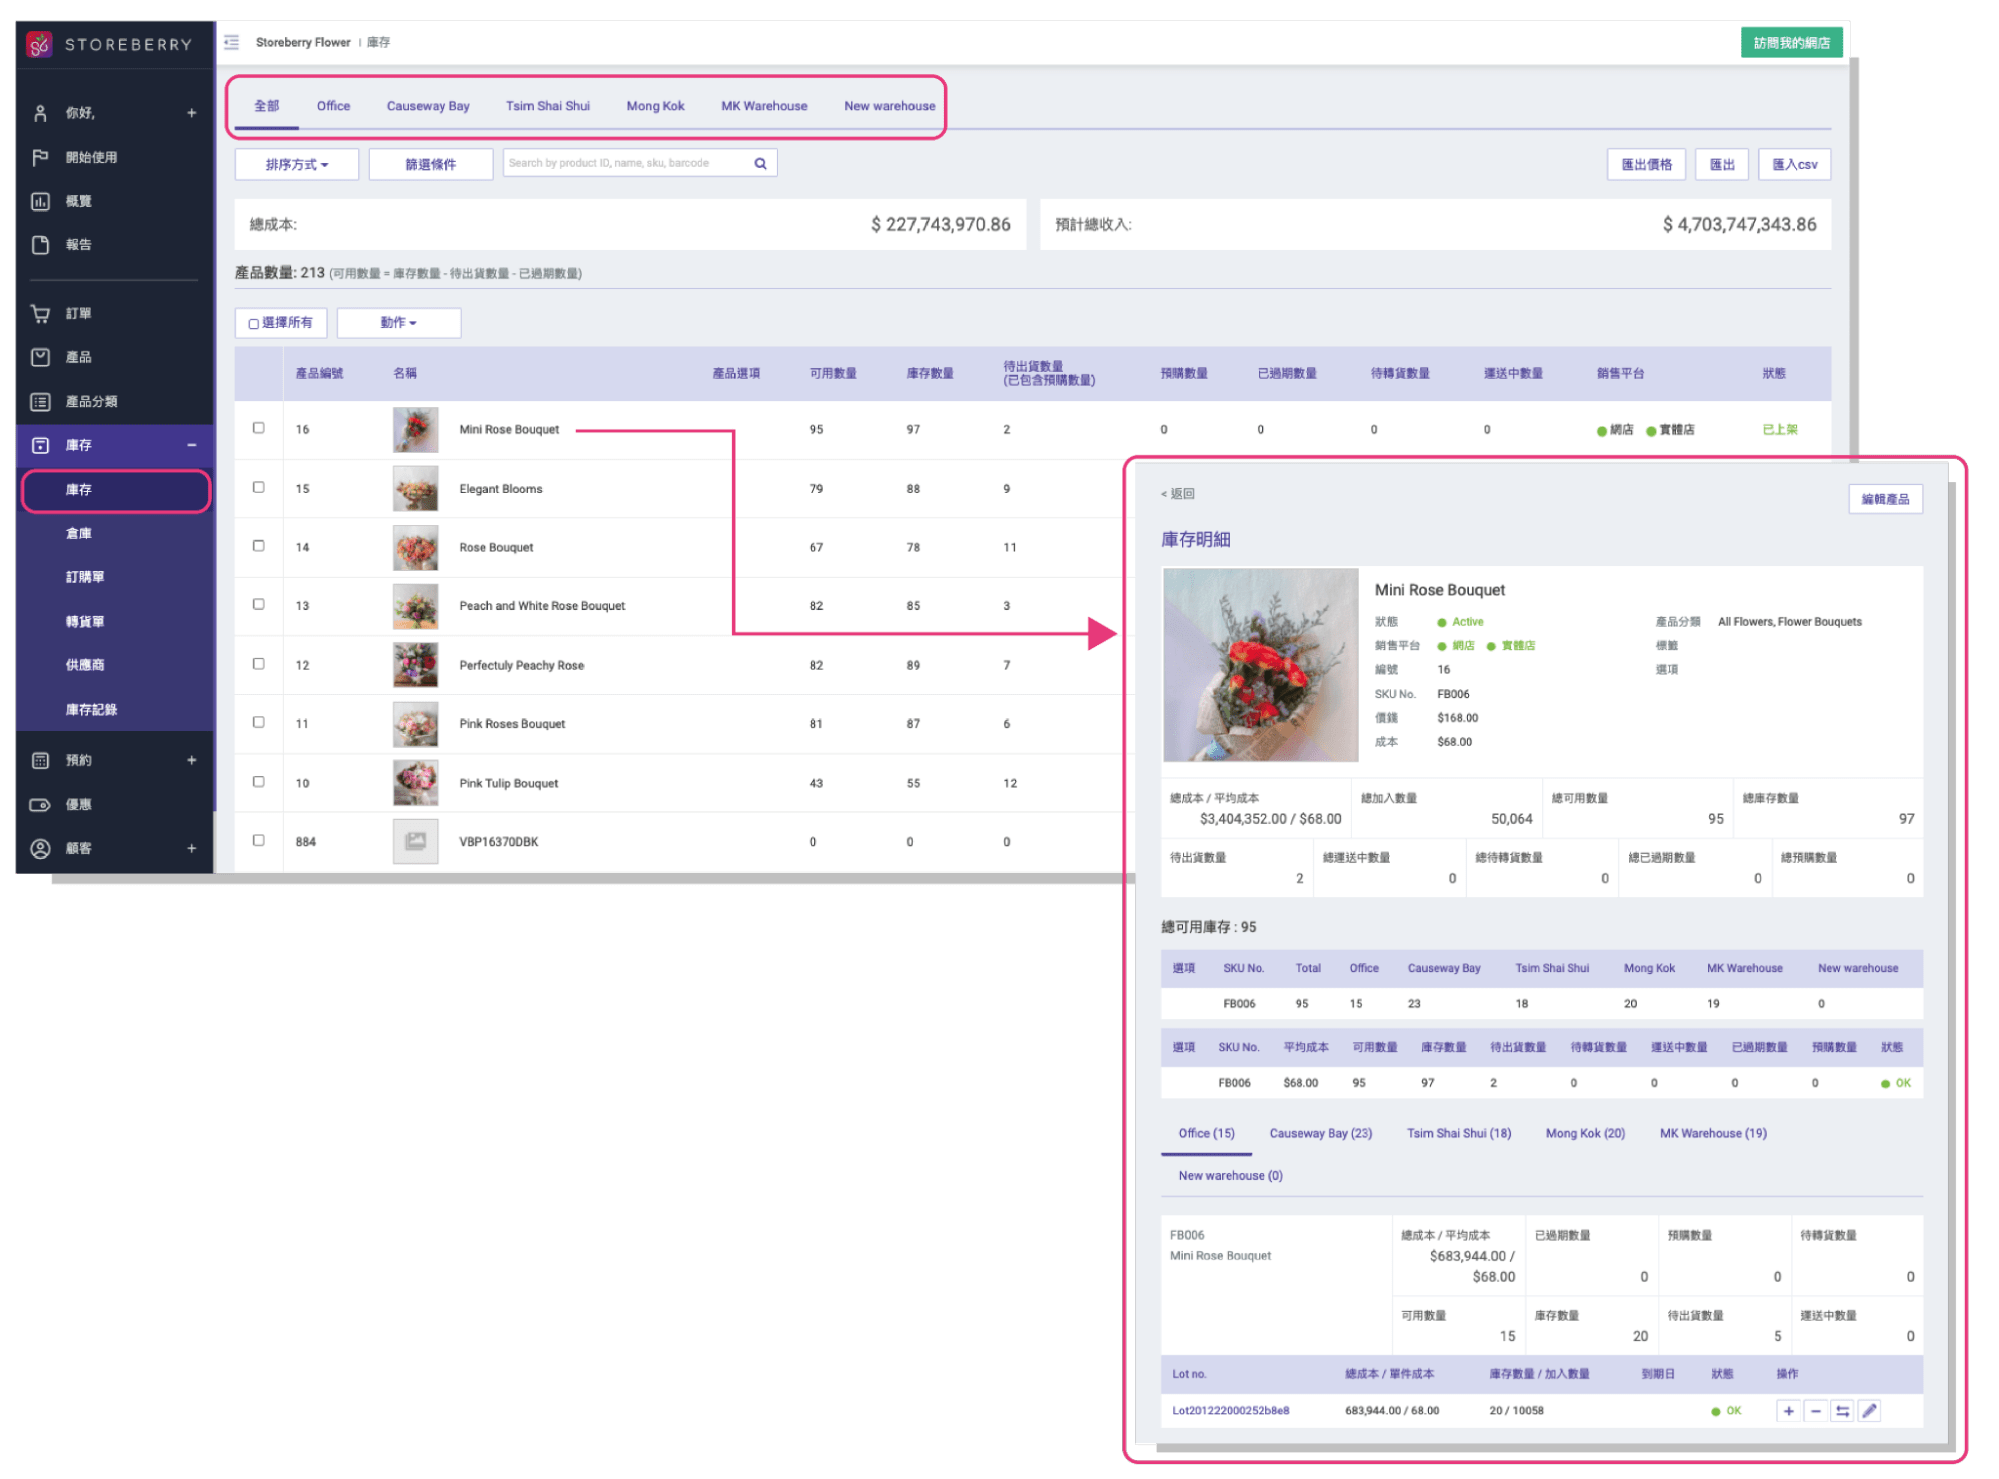Viewport: 1999px width, 1479px height.
Task: Open the Overview chart icon
Action: [x=40, y=201]
